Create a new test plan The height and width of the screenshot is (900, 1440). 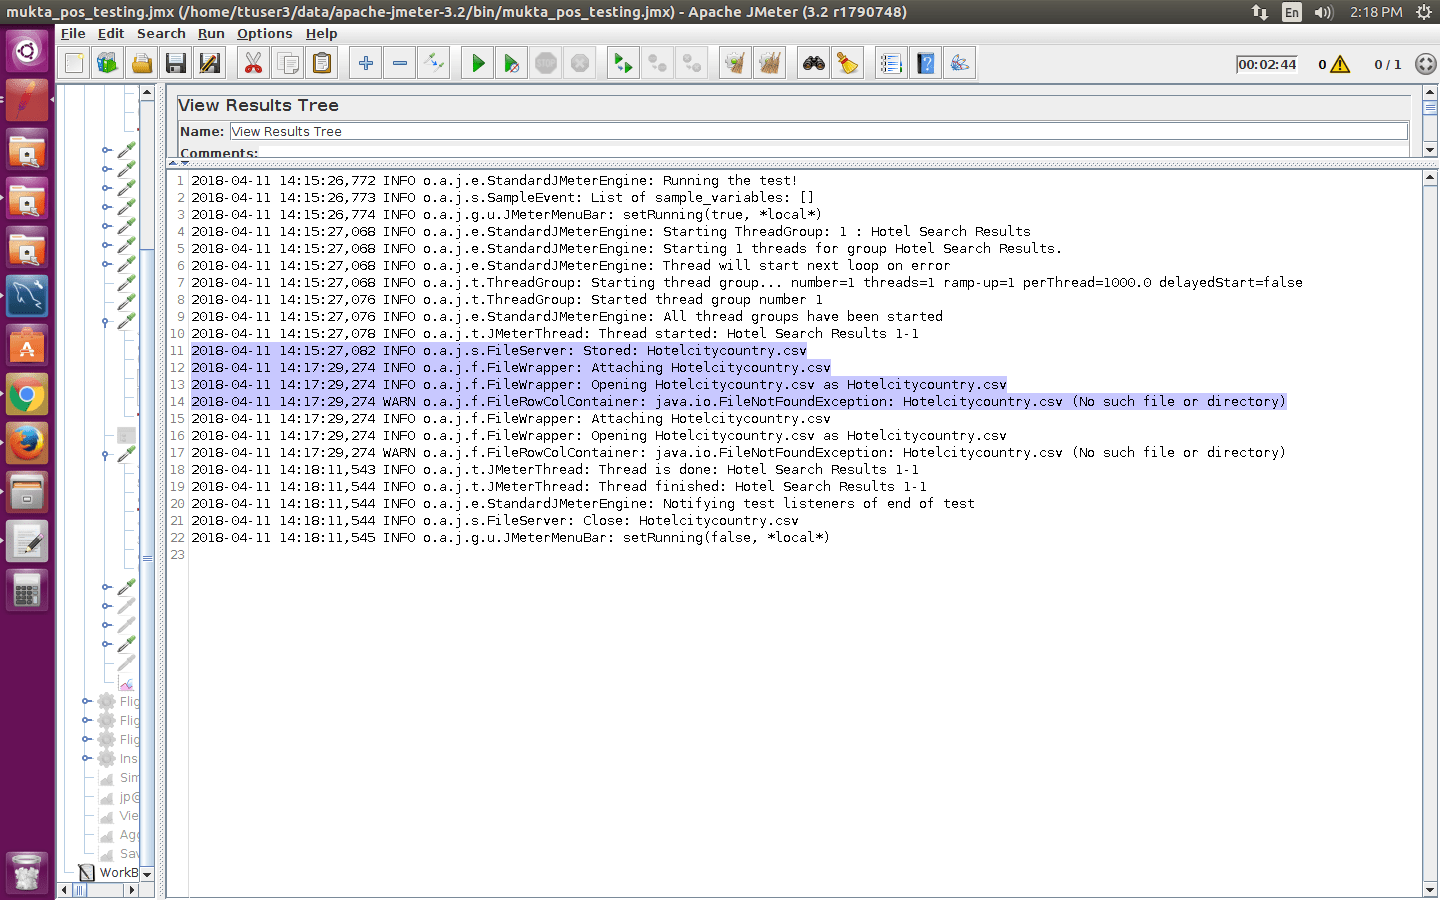click(x=73, y=62)
